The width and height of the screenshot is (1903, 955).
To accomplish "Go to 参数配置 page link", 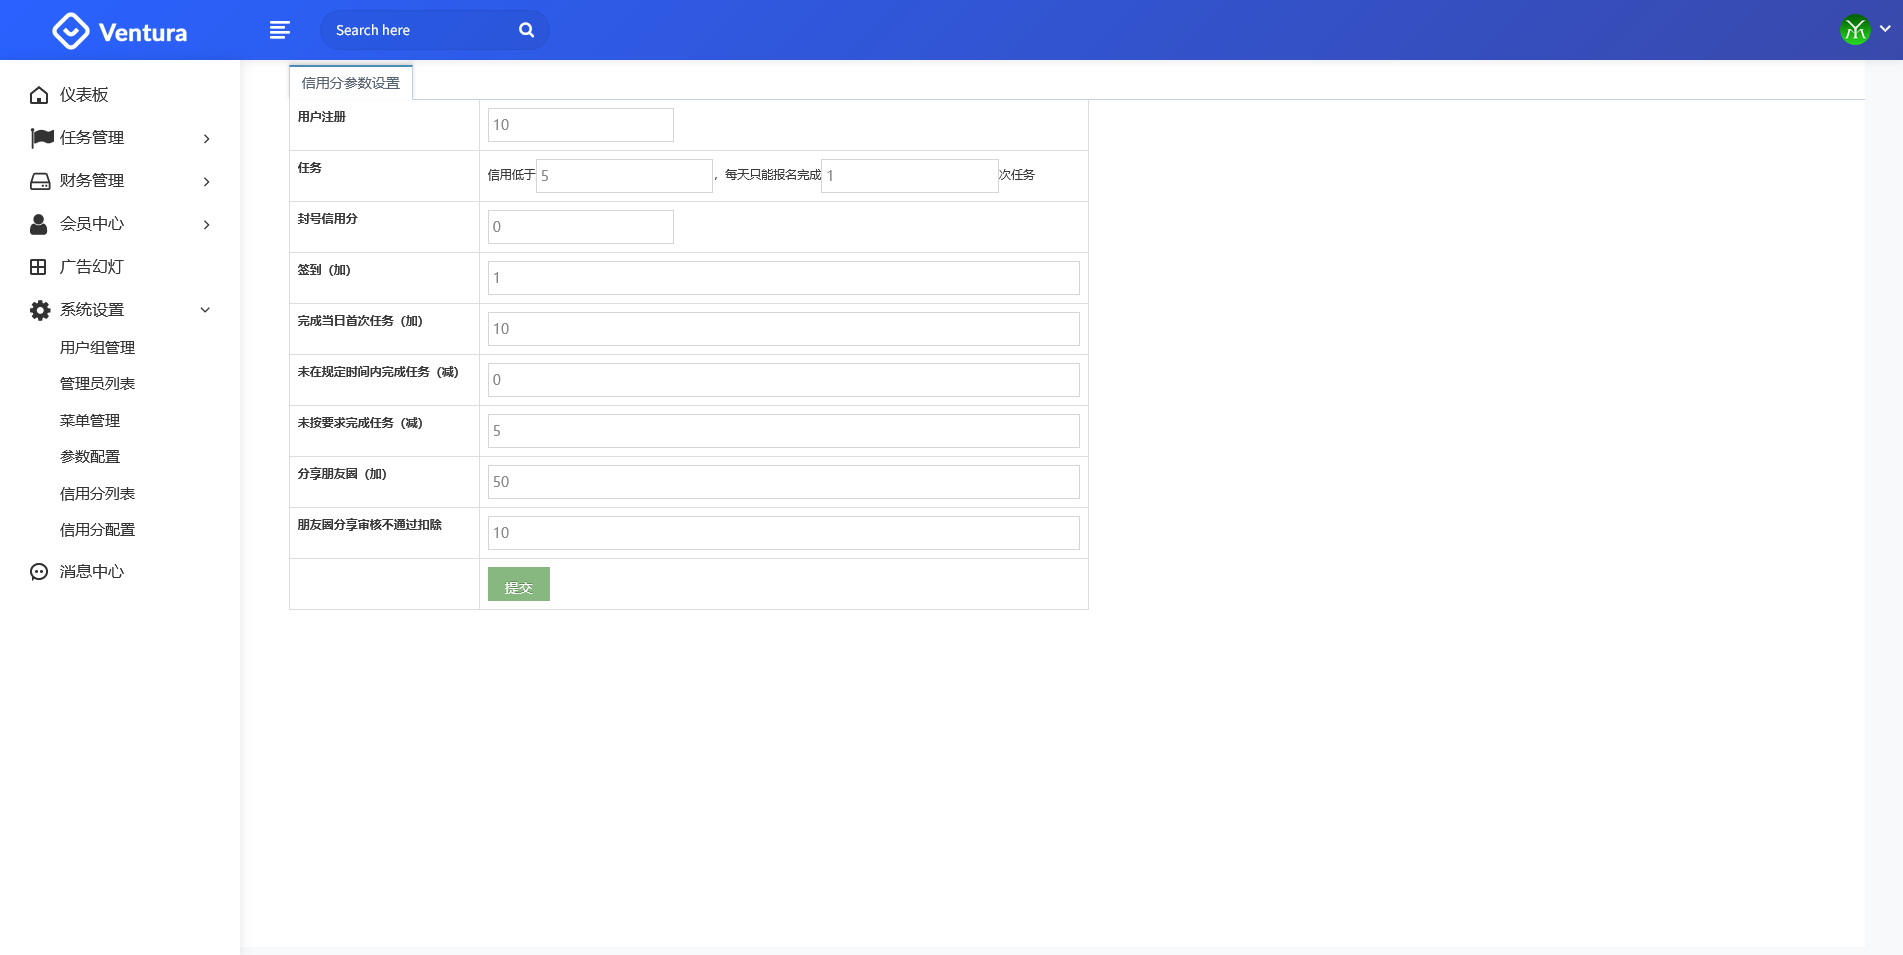I will pyautogui.click(x=90, y=457).
